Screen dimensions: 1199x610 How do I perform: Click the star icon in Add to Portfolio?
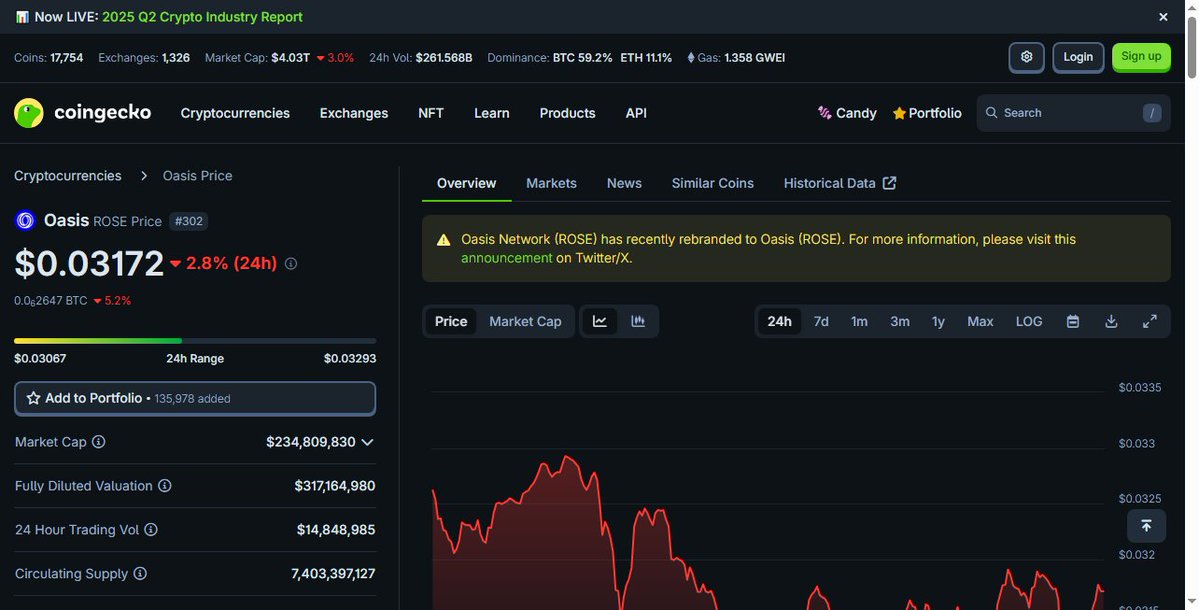[34, 398]
